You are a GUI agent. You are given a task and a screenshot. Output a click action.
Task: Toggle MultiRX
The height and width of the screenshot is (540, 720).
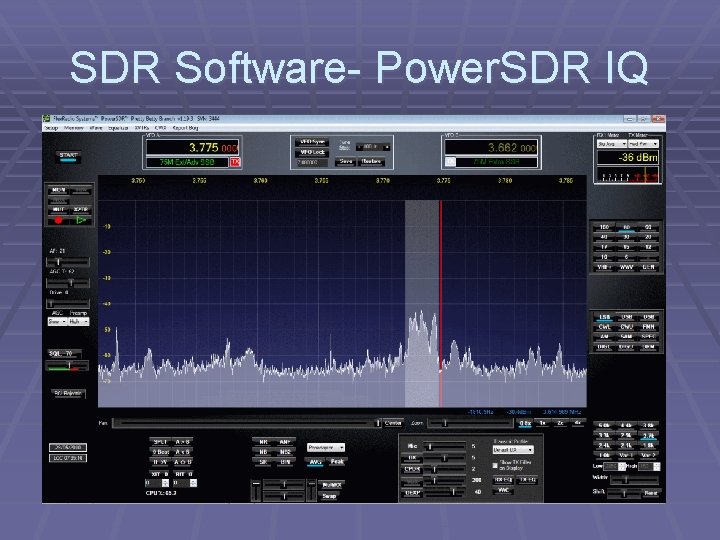coord(331,485)
